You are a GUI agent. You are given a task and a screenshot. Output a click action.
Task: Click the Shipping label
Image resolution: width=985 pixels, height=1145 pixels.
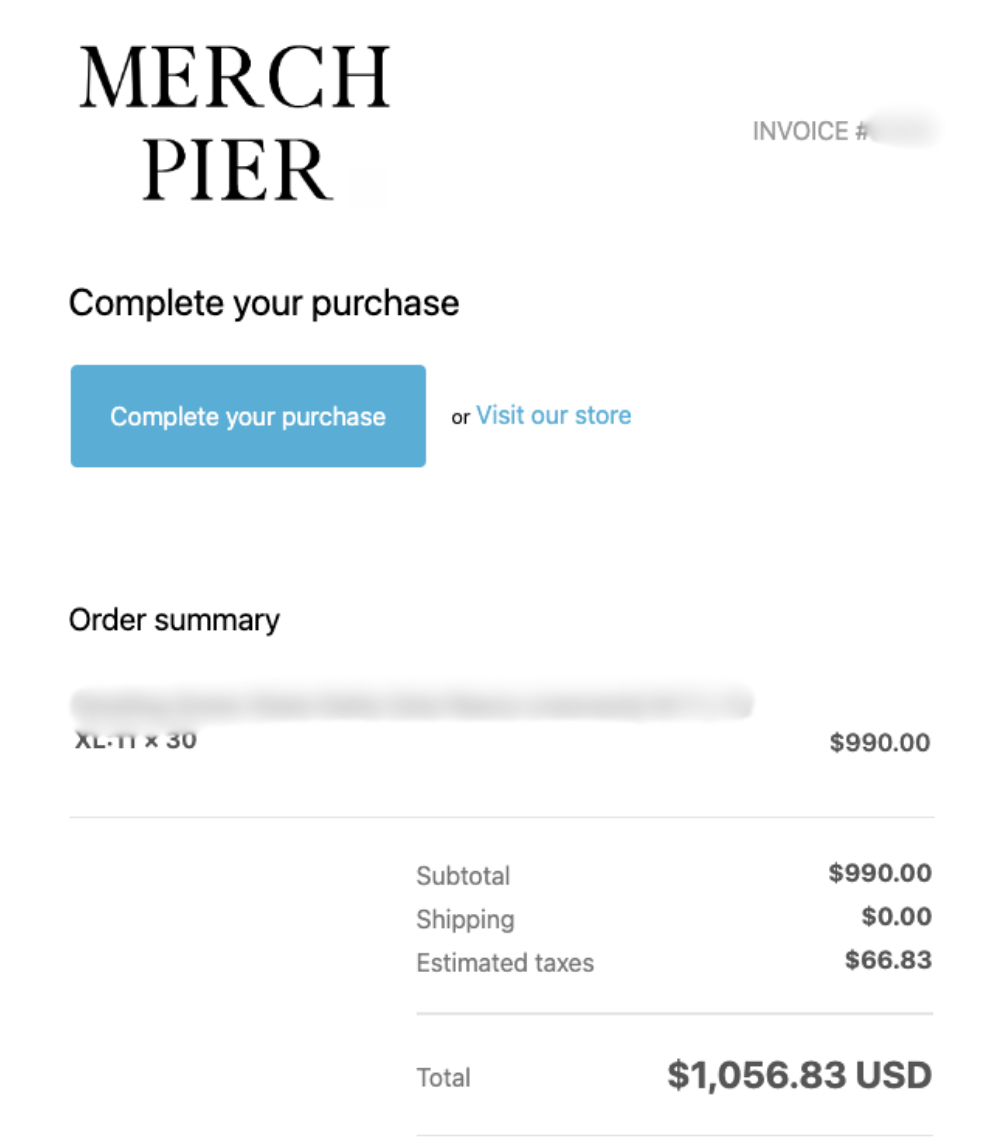(465, 920)
